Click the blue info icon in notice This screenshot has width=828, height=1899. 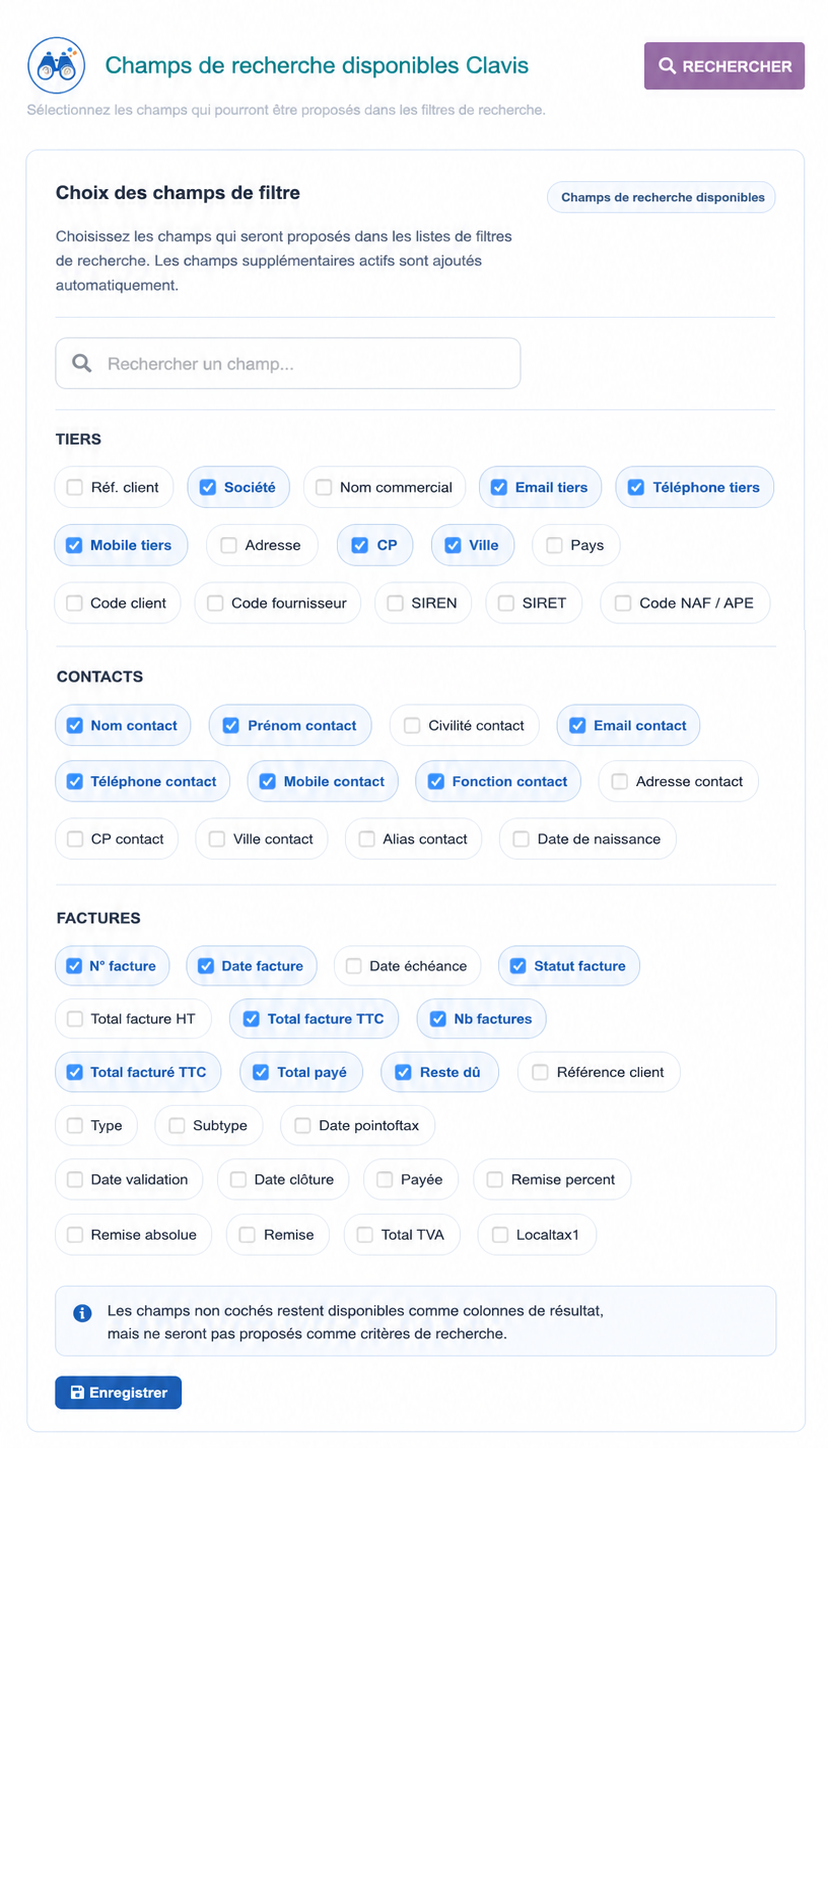83,1313
